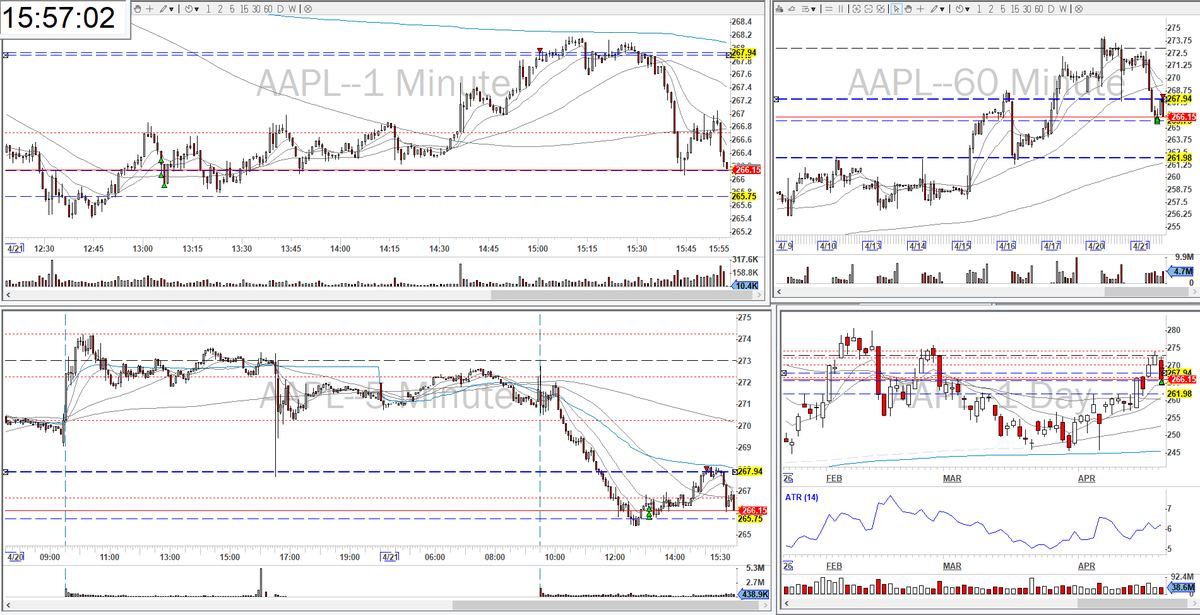Viewport: 1200px width, 615px height.
Task: Click the 267.94 yellow price label on the 5-minute chart
Action: tap(751, 471)
